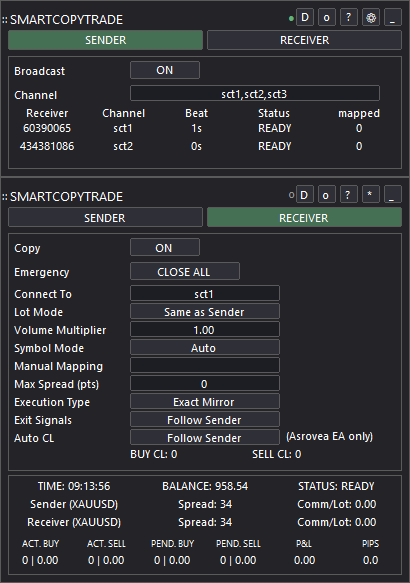The width and height of the screenshot is (410, 583).
Task: Change Auto CL Follow Sender option
Action: (x=205, y=438)
